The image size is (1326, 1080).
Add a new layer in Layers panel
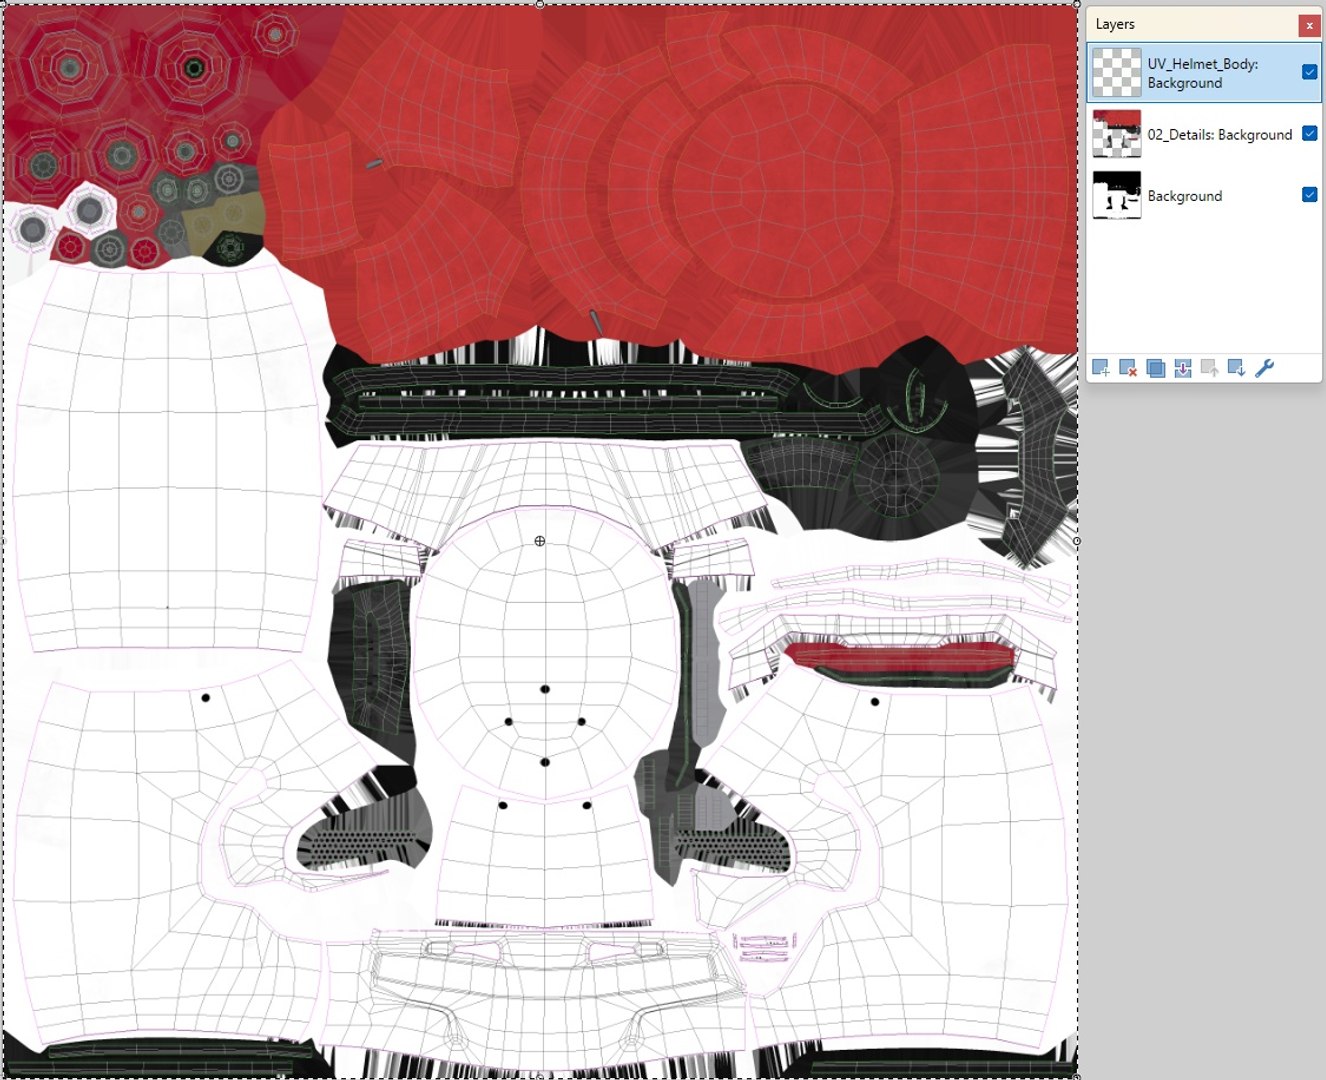(1101, 368)
